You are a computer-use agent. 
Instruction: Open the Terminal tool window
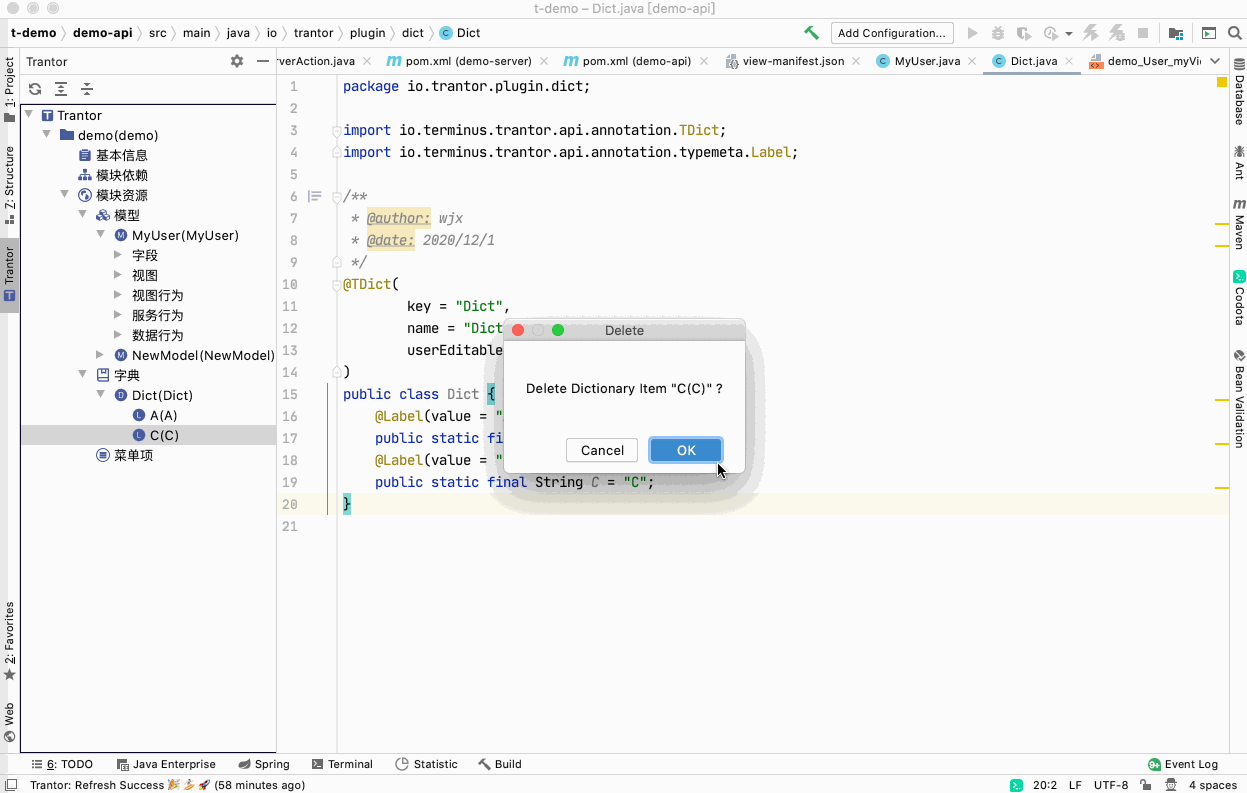point(342,764)
